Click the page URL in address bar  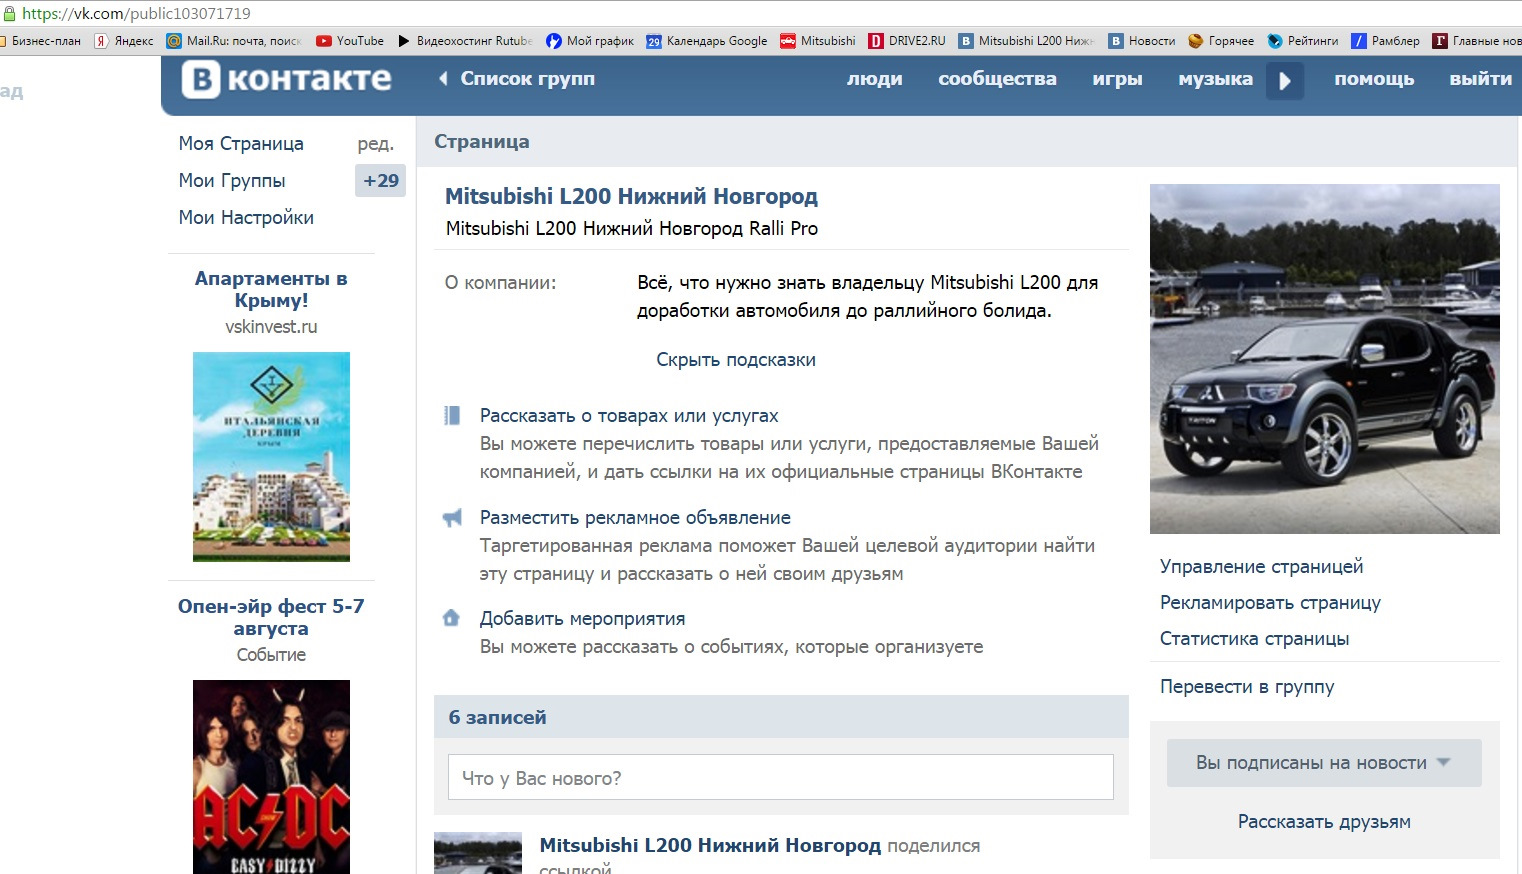(x=136, y=14)
